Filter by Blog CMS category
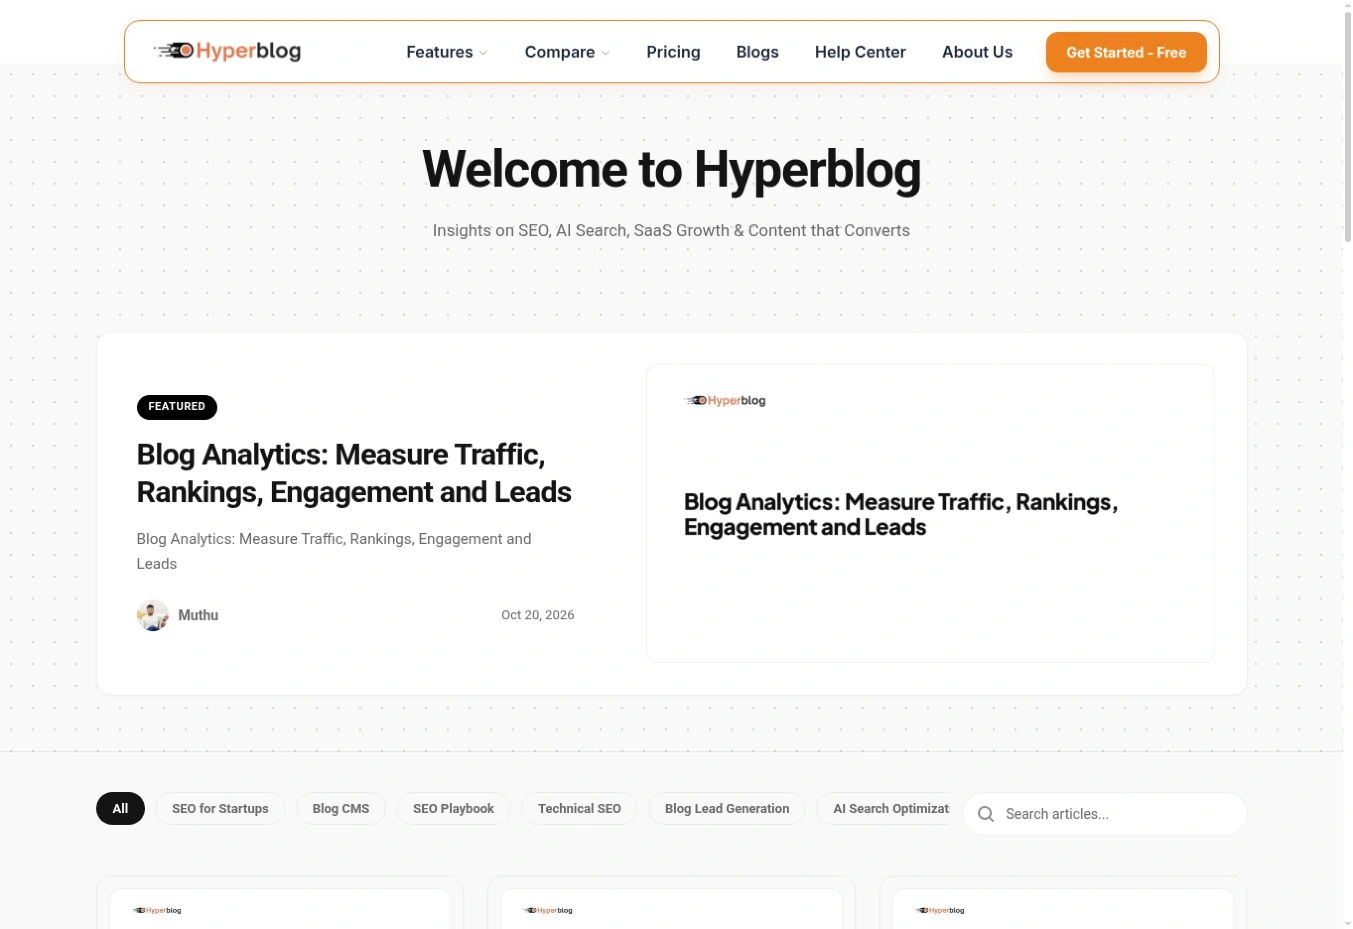 coord(341,808)
